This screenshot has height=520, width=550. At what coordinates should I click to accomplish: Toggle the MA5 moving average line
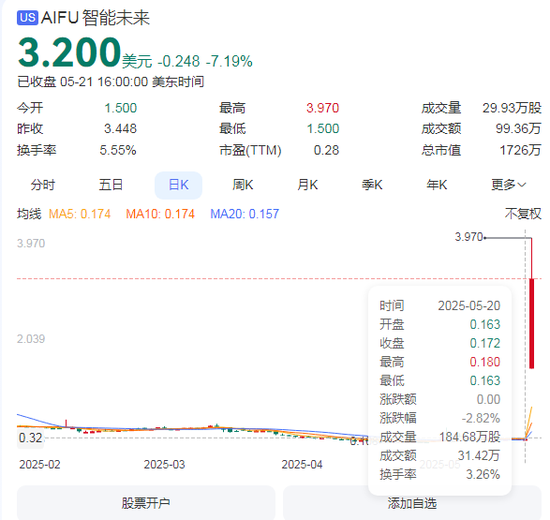80,214
